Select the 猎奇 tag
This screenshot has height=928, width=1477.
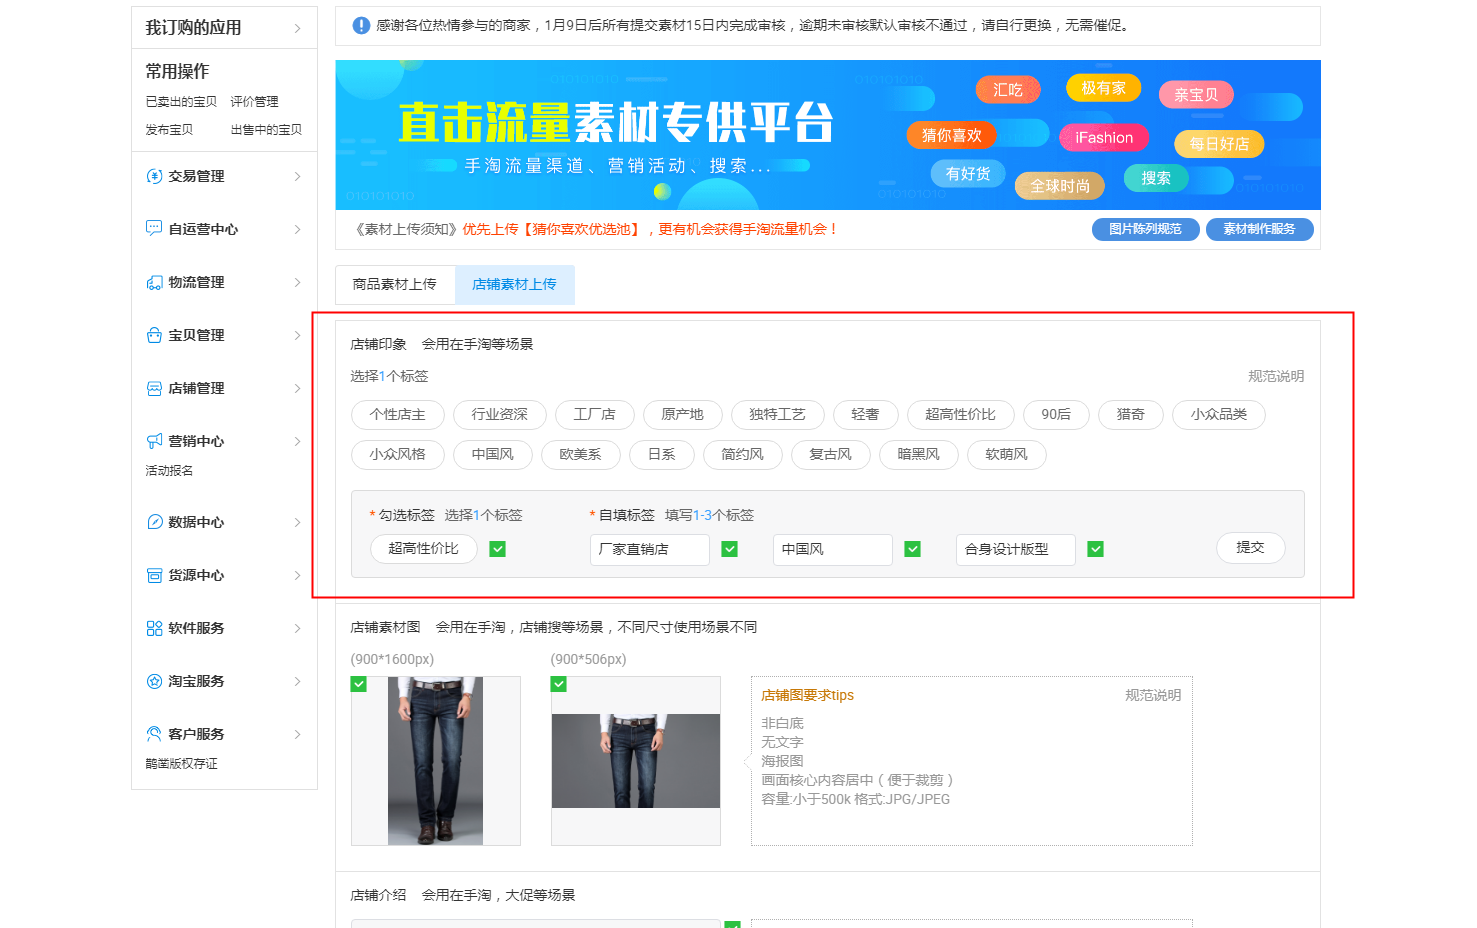pyautogui.click(x=1131, y=415)
